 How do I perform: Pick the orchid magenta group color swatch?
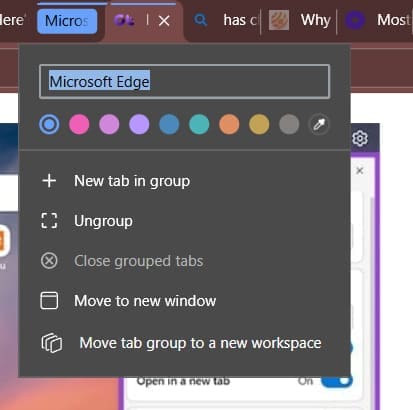pyautogui.click(x=109, y=124)
